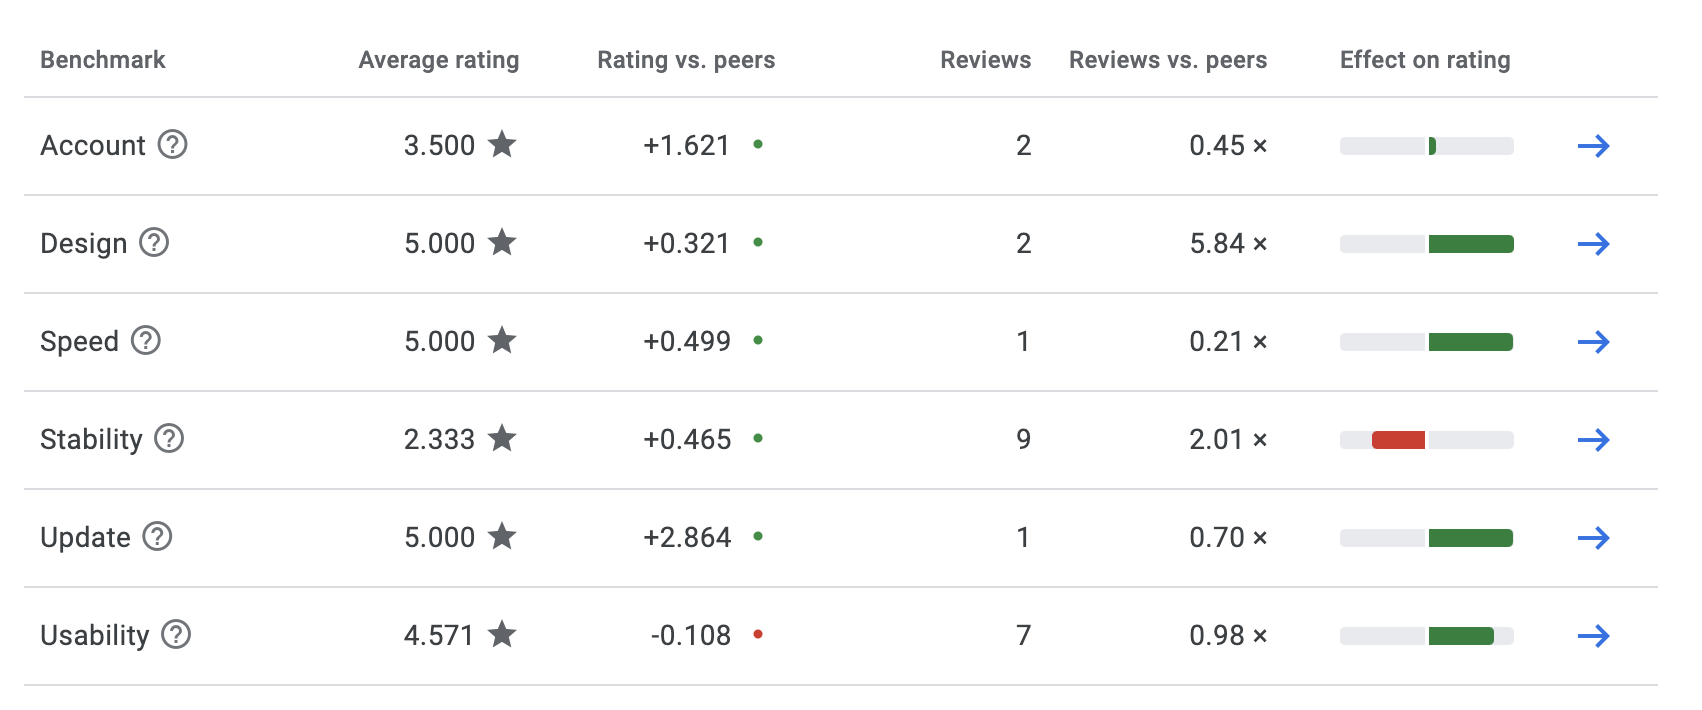Sort by the Benchmark column header
Viewport: 1702px width, 710px height.
tap(103, 60)
